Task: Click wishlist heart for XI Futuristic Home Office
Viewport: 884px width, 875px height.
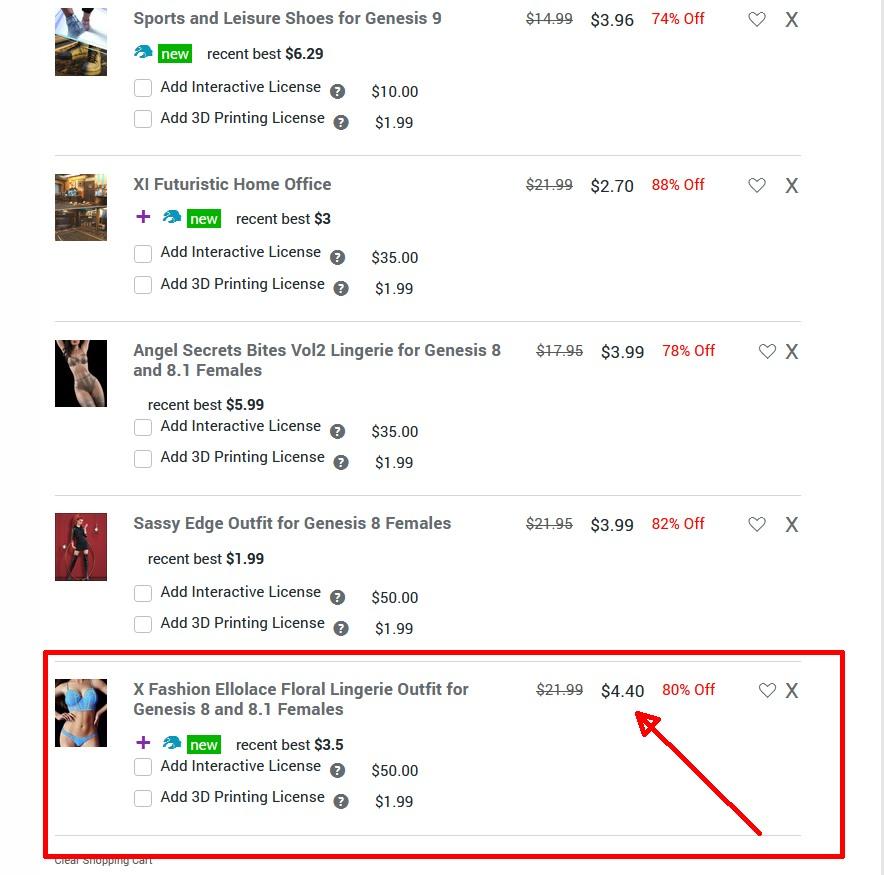Action: tap(757, 185)
